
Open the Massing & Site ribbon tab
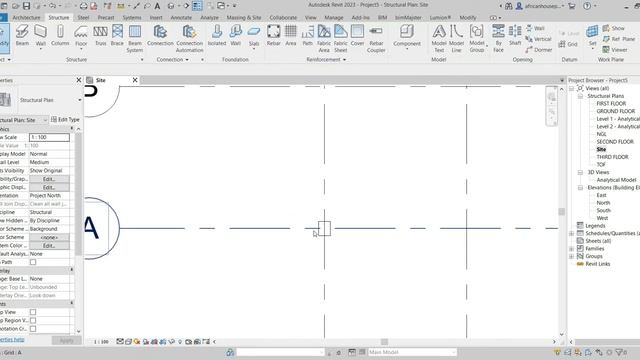(x=244, y=18)
